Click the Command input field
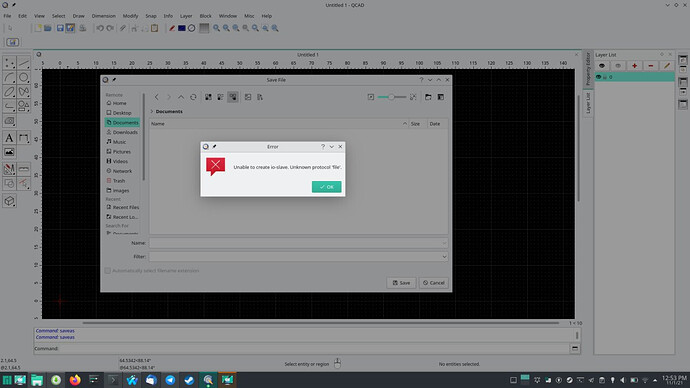Screen dimensions: 690x388 click(314, 348)
